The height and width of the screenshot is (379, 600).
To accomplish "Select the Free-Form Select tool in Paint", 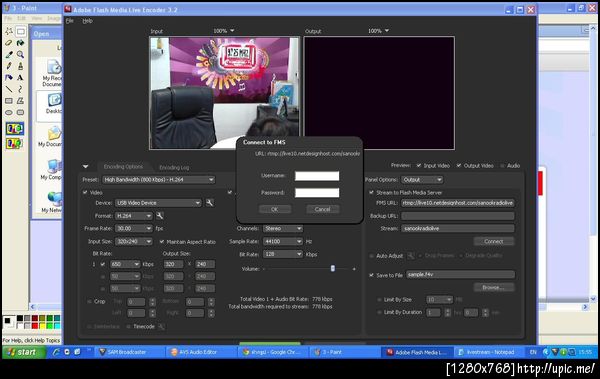I will (9, 31).
